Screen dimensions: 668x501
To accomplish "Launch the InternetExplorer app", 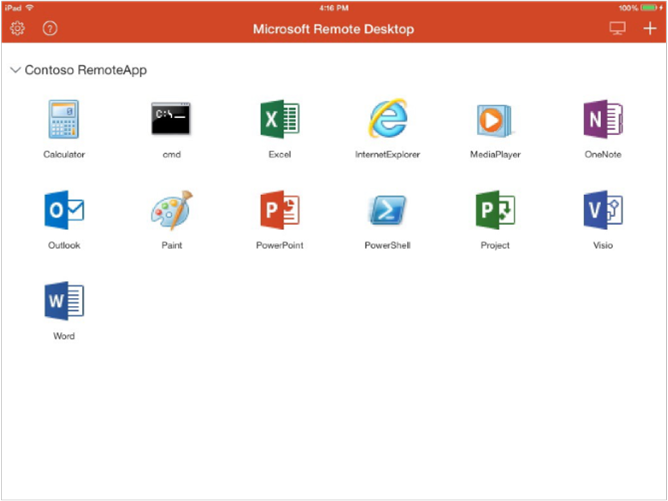I will coord(388,118).
